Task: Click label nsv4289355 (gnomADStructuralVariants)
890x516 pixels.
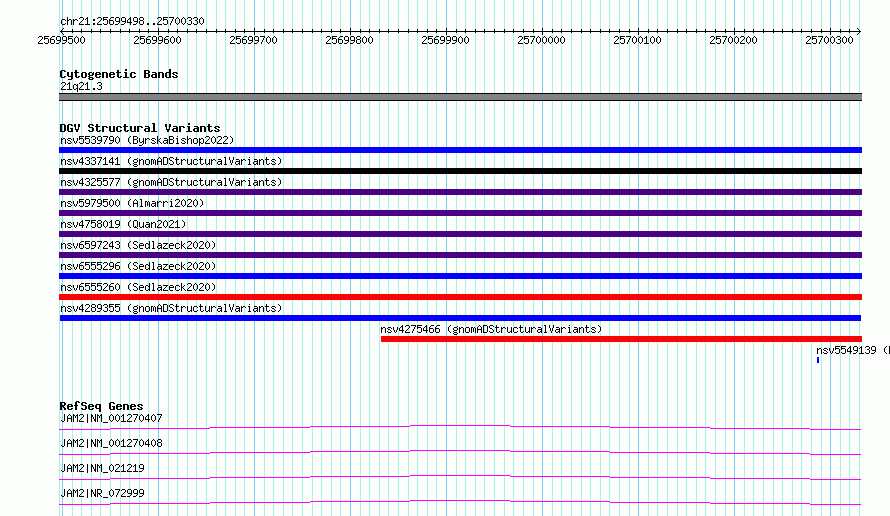Action: pos(171,308)
